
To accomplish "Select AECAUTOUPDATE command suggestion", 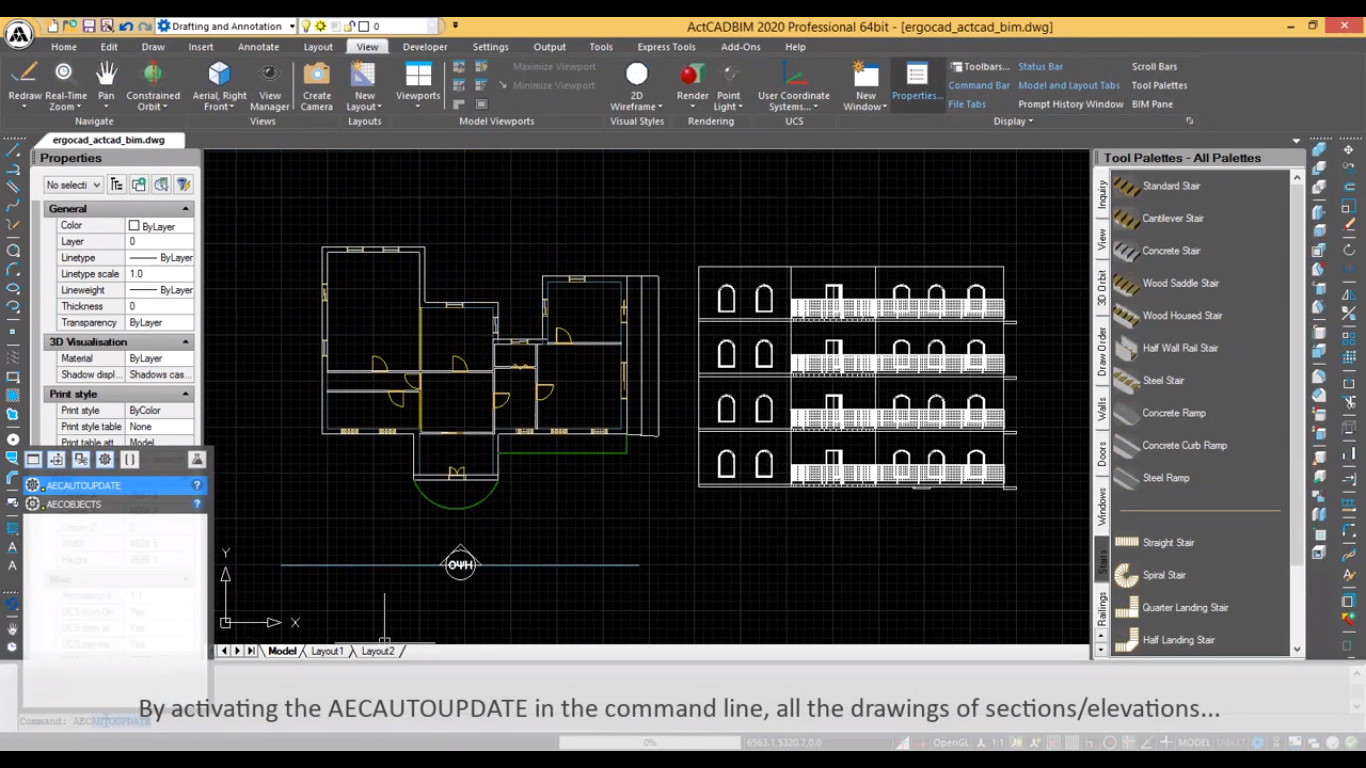I will point(115,485).
